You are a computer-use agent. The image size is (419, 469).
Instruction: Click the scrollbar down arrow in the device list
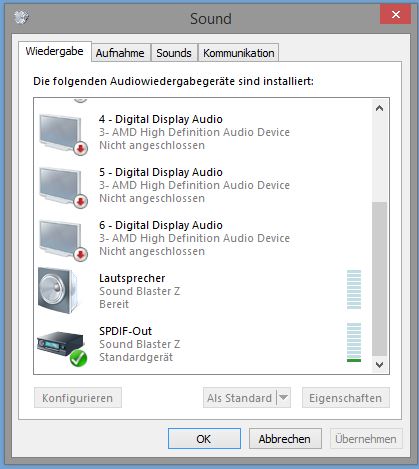tap(379, 365)
